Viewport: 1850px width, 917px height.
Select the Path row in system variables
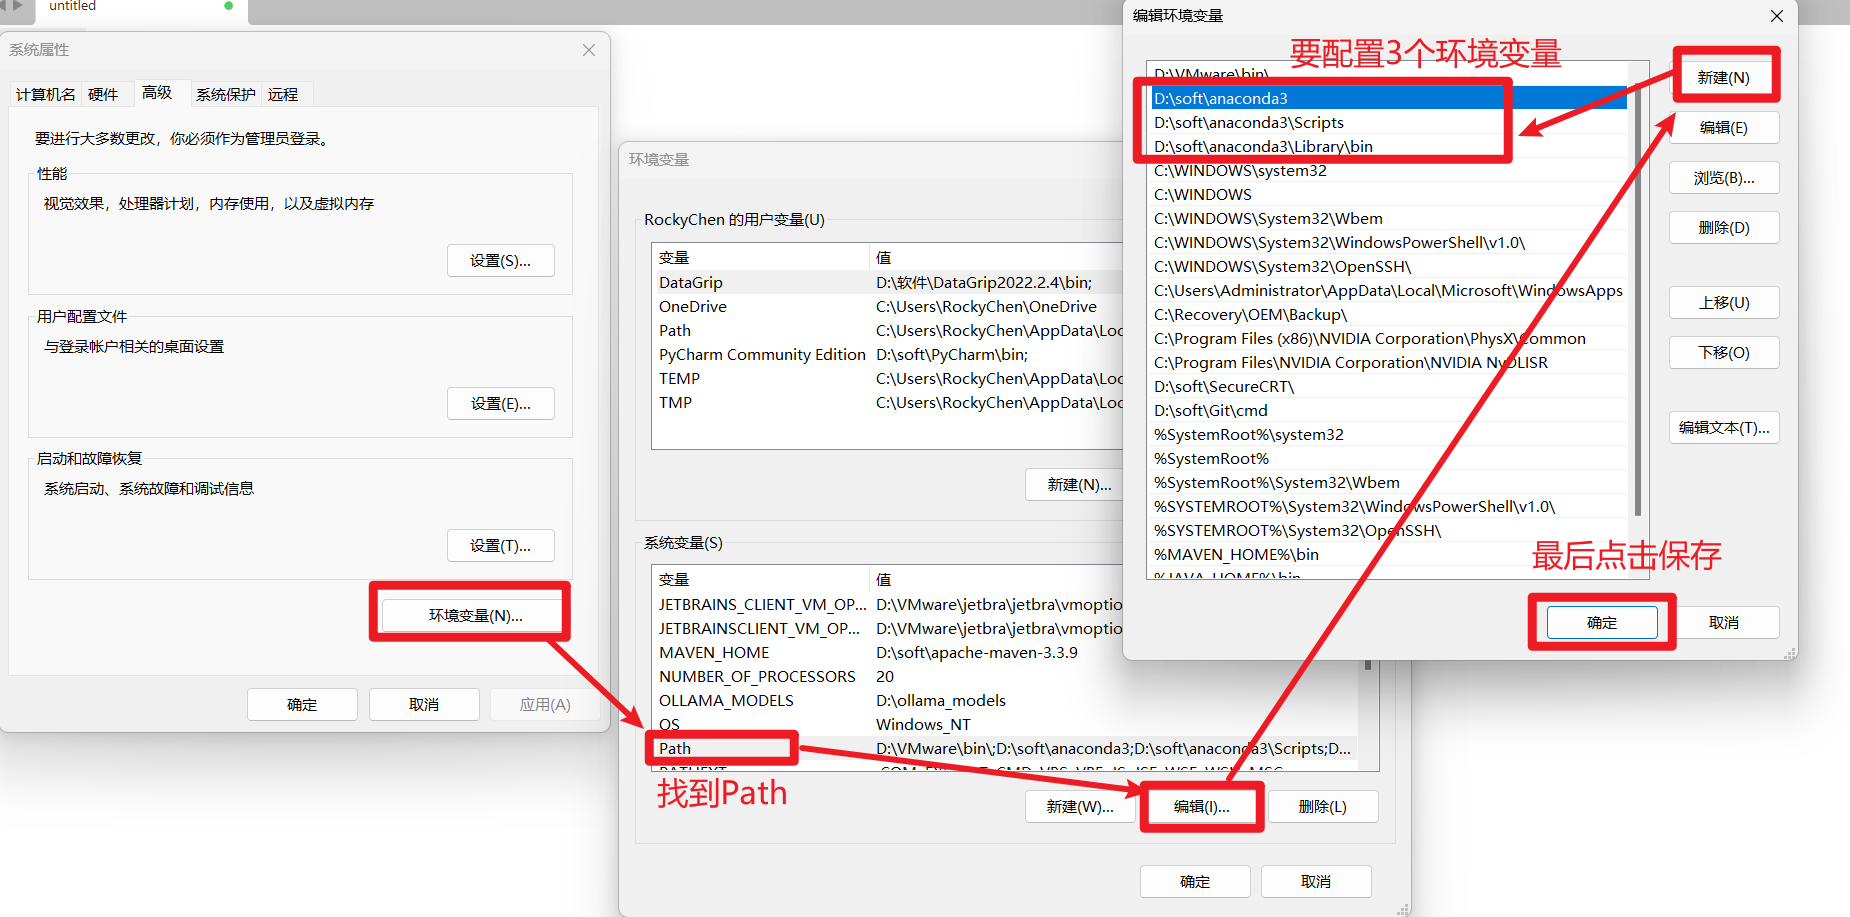tap(722, 748)
